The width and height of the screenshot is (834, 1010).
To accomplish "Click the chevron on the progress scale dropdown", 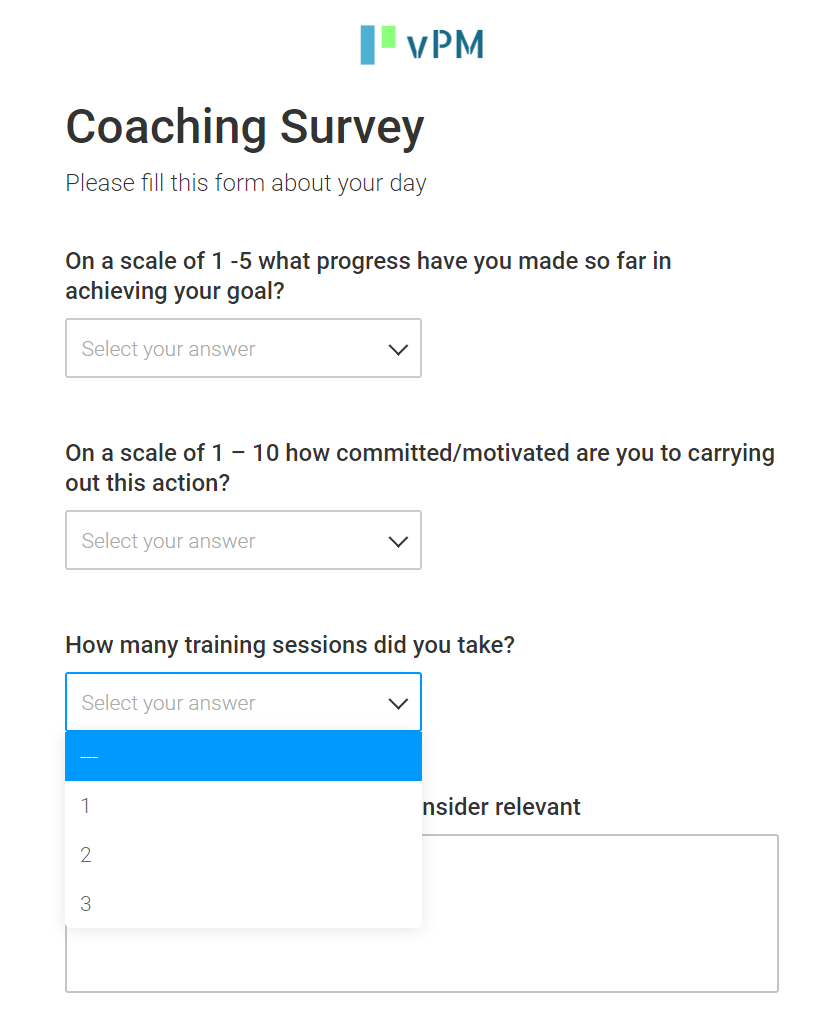I will coord(398,348).
